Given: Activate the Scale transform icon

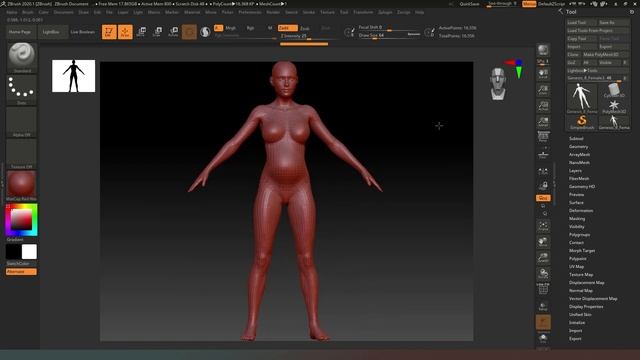Looking at the screenshot, I should [157, 32].
